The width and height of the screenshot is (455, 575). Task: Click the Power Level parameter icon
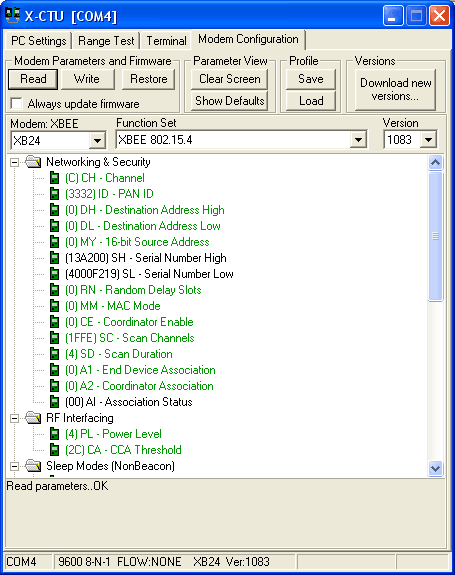pyautogui.click(x=54, y=434)
